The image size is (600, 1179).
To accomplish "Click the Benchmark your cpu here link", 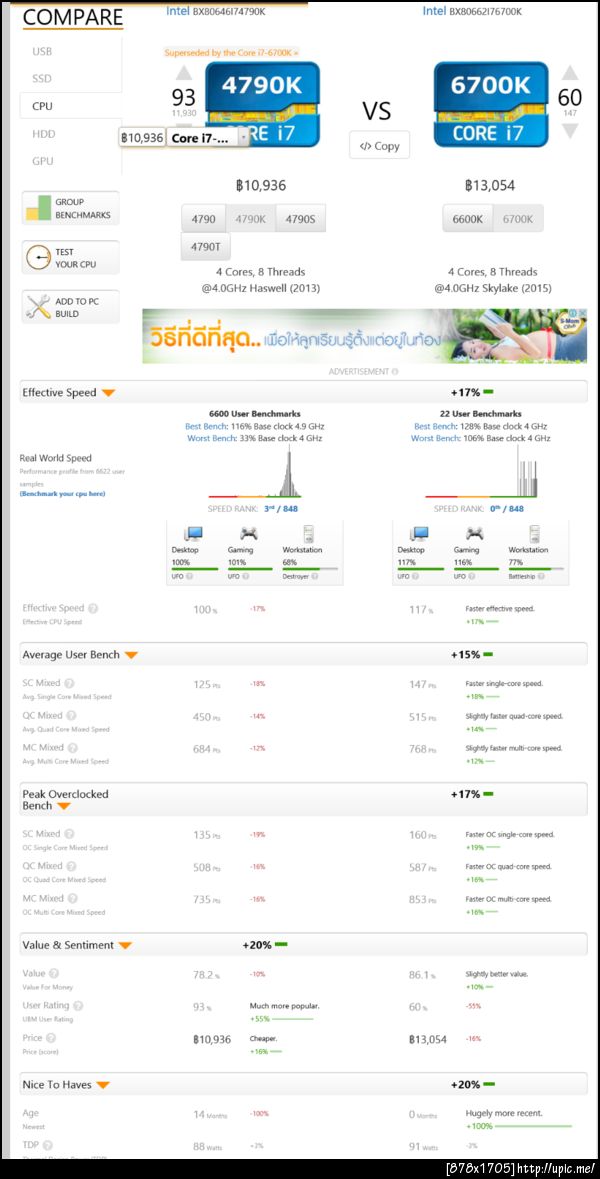I will coord(62,493).
